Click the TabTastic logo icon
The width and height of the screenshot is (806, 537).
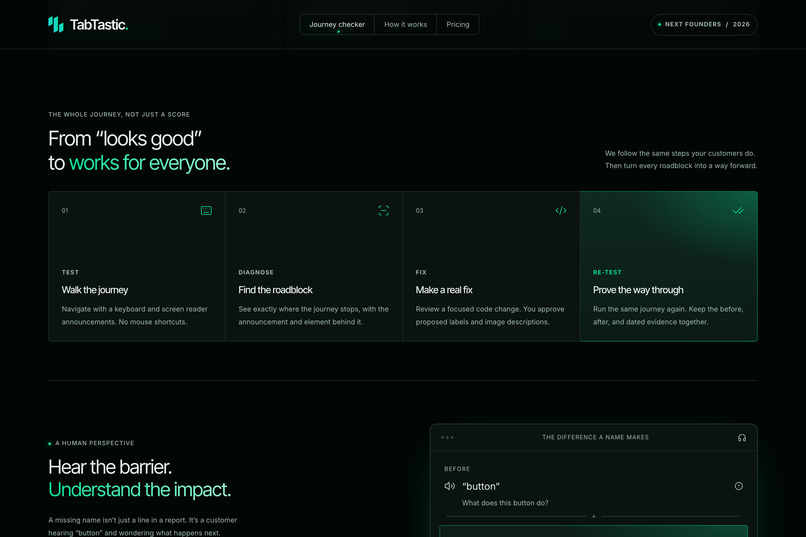pyautogui.click(x=56, y=24)
